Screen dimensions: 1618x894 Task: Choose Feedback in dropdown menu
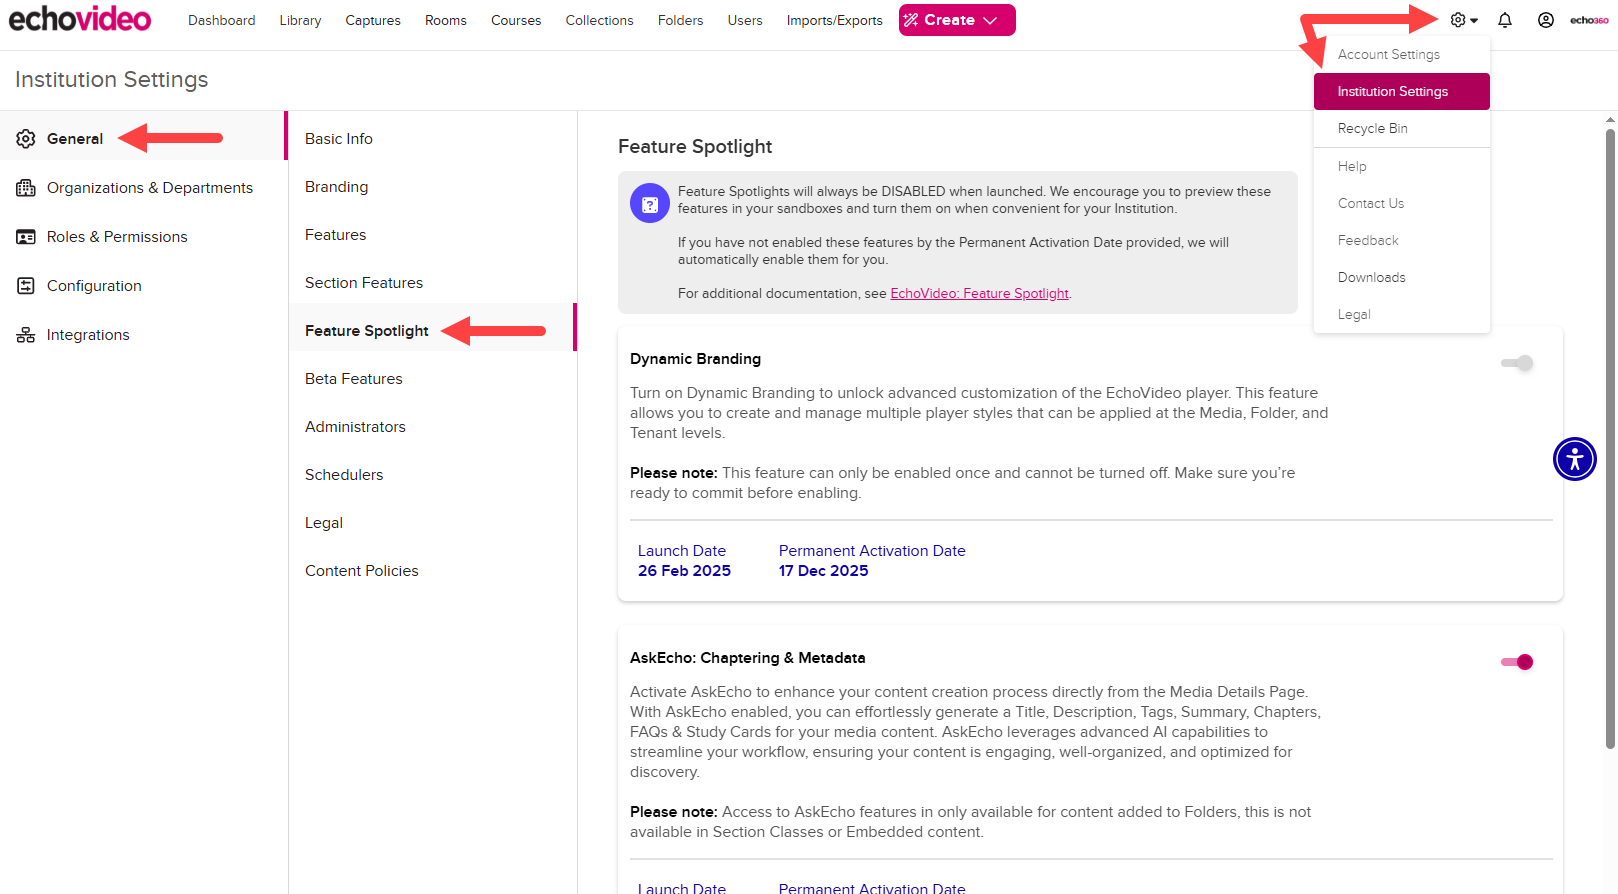click(1402, 240)
